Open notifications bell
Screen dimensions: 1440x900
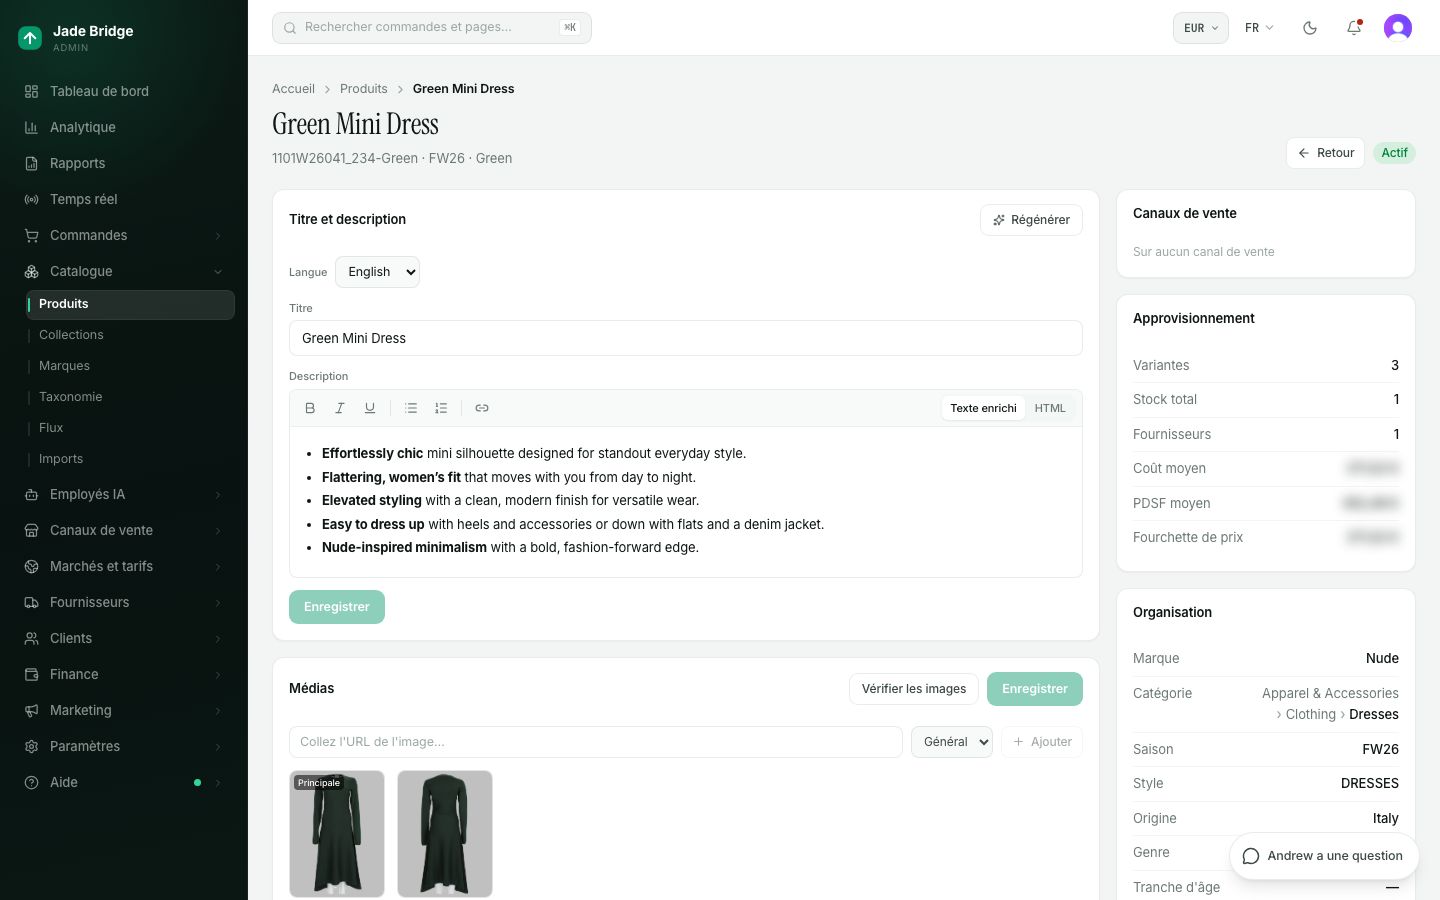(1354, 28)
